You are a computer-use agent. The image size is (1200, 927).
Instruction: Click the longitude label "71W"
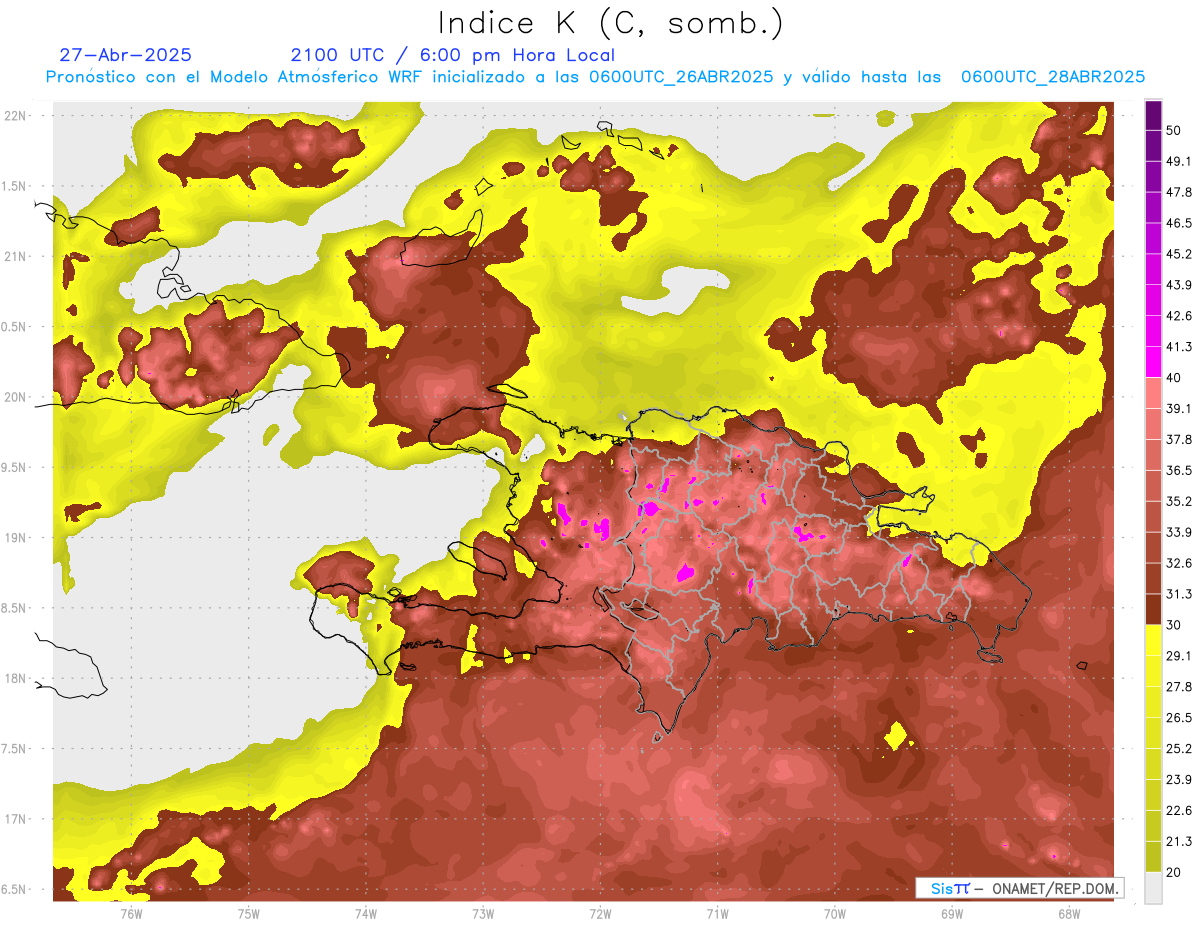coord(717,913)
